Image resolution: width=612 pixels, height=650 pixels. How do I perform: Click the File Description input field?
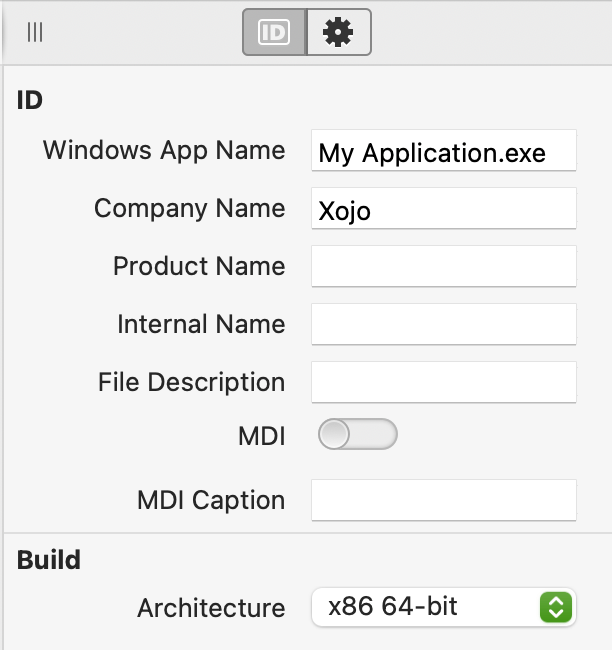[x=444, y=382]
